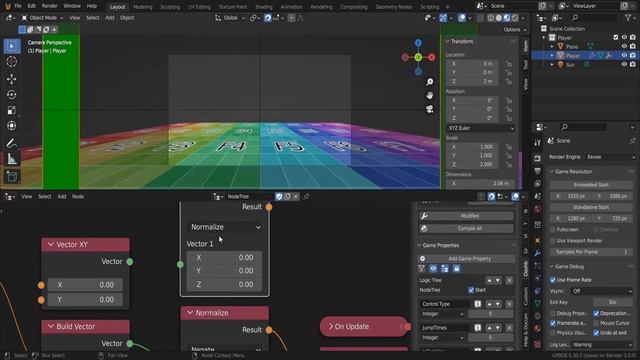Click the outliner filter funnel icon
Image resolution: width=640 pixels, height=360 pixels.
point(628,18)
